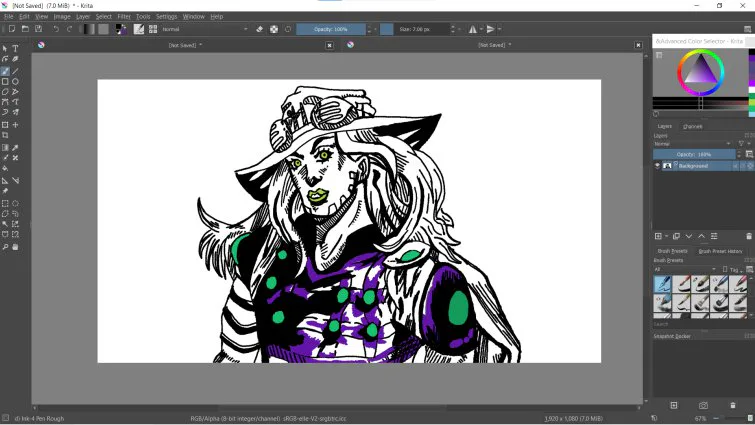This screenshot has width=755, height=425.
Task: Select the Gradient tool
Action: click(x=5, y=148)
